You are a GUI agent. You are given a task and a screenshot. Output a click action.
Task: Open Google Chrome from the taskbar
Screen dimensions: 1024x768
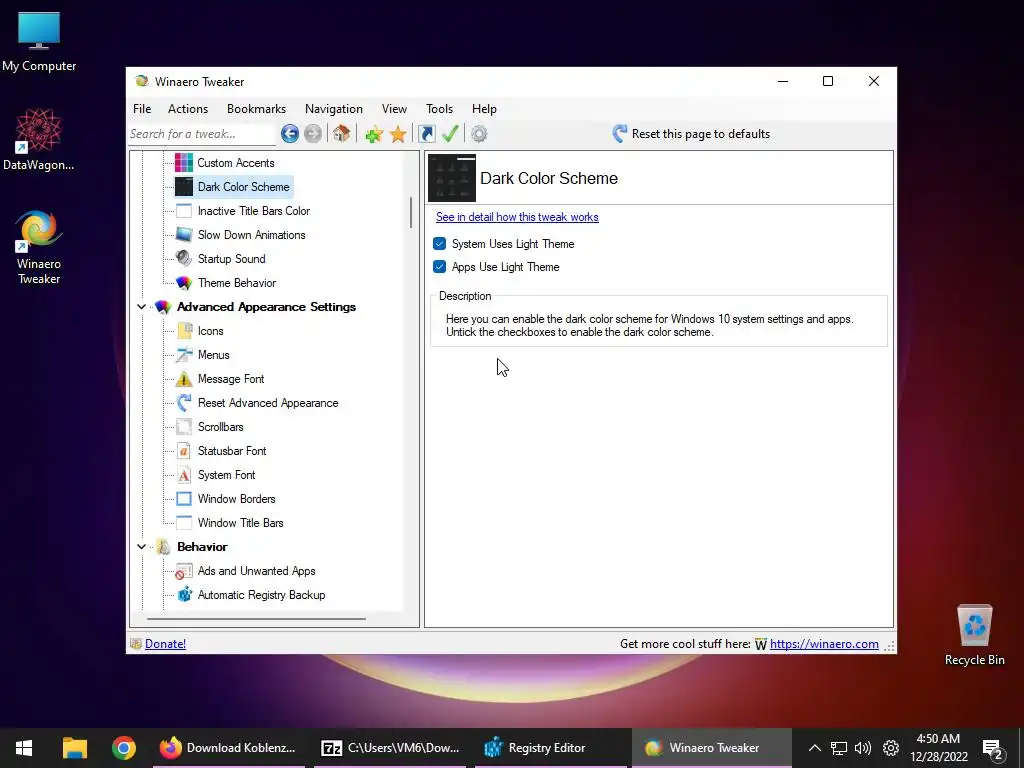(x=123, y=748)
